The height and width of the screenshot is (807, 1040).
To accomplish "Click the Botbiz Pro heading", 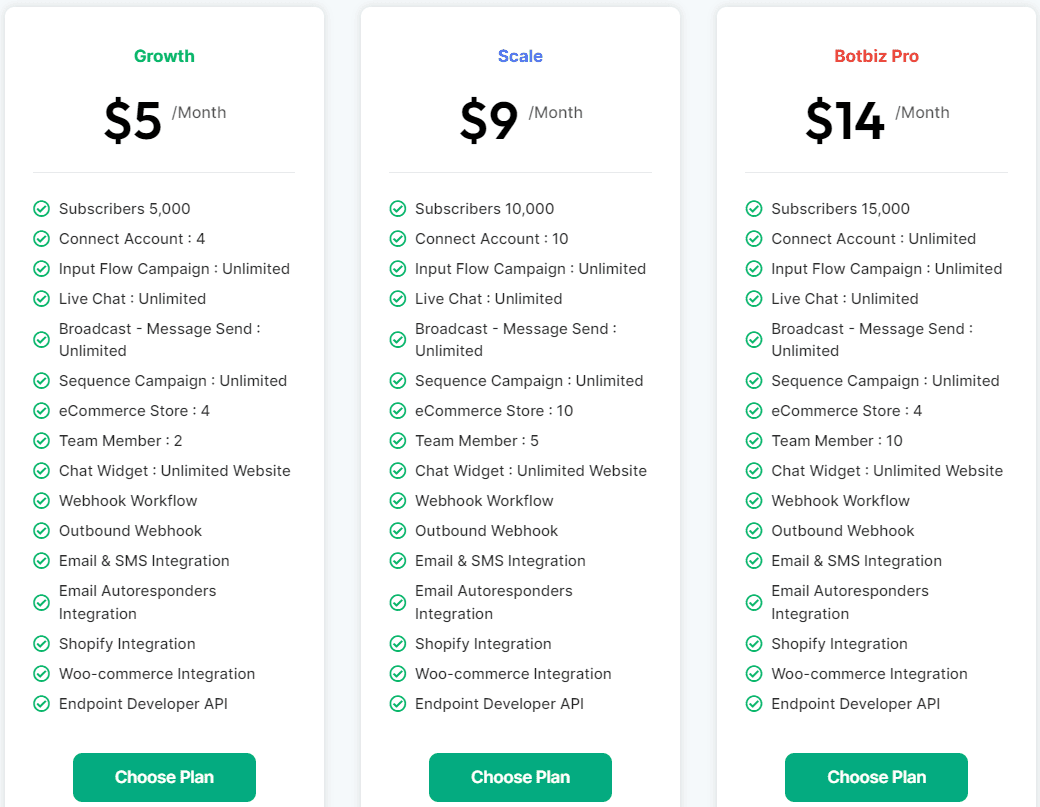I will point(876,56).
